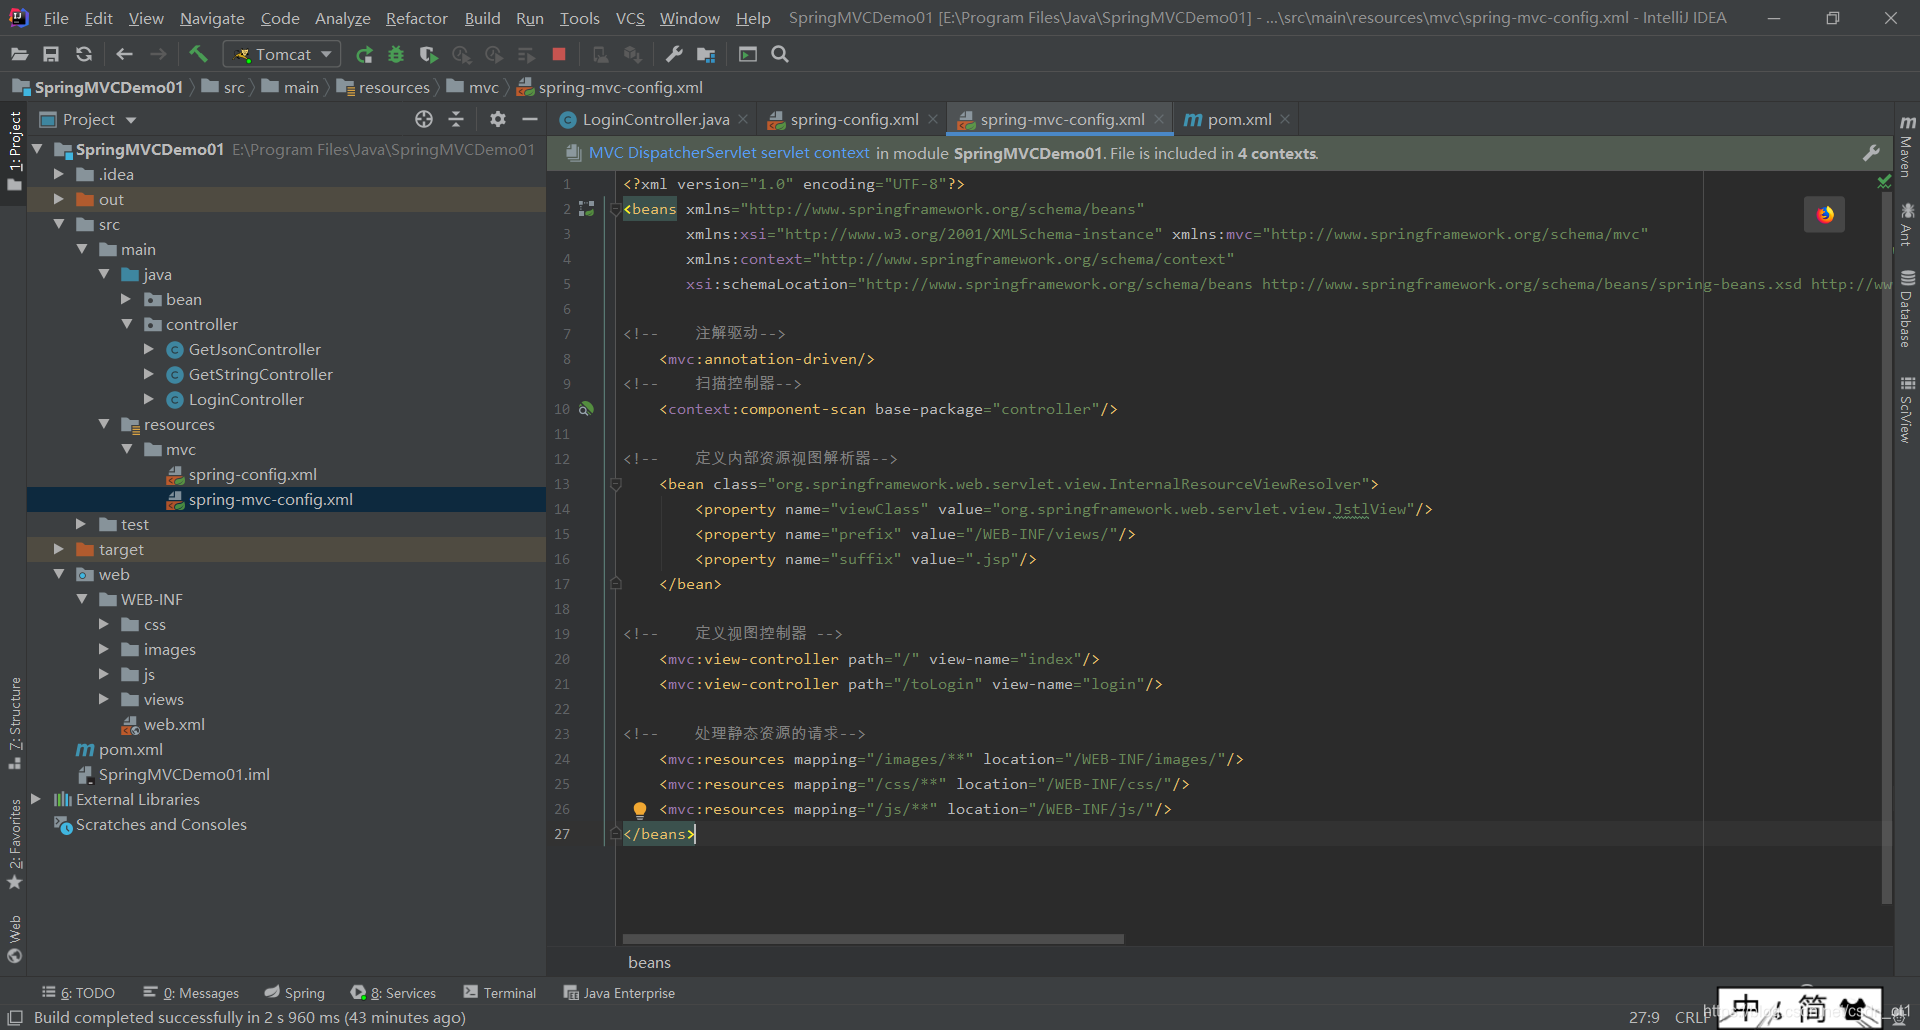Image resolution: width=1920 pixels, height=1030 pixels.
Task: Open Settings via the wrench icon
Action: (674, 54)
